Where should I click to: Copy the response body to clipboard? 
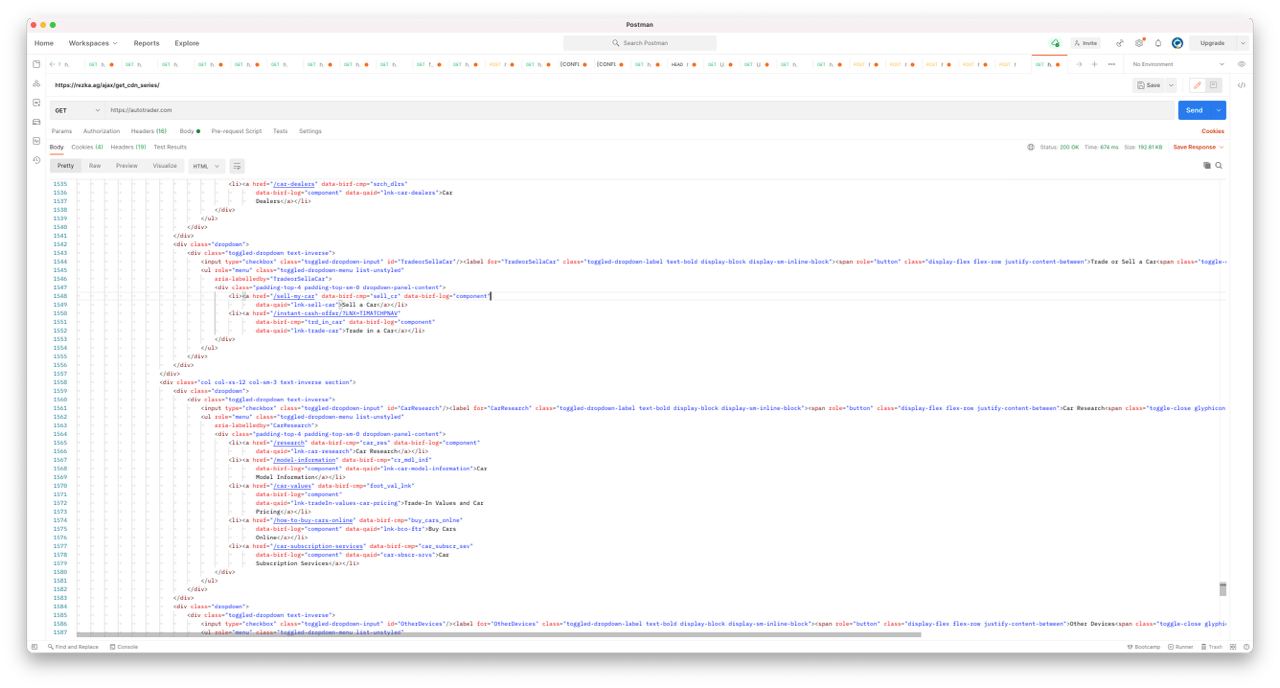coord(1207,166)
